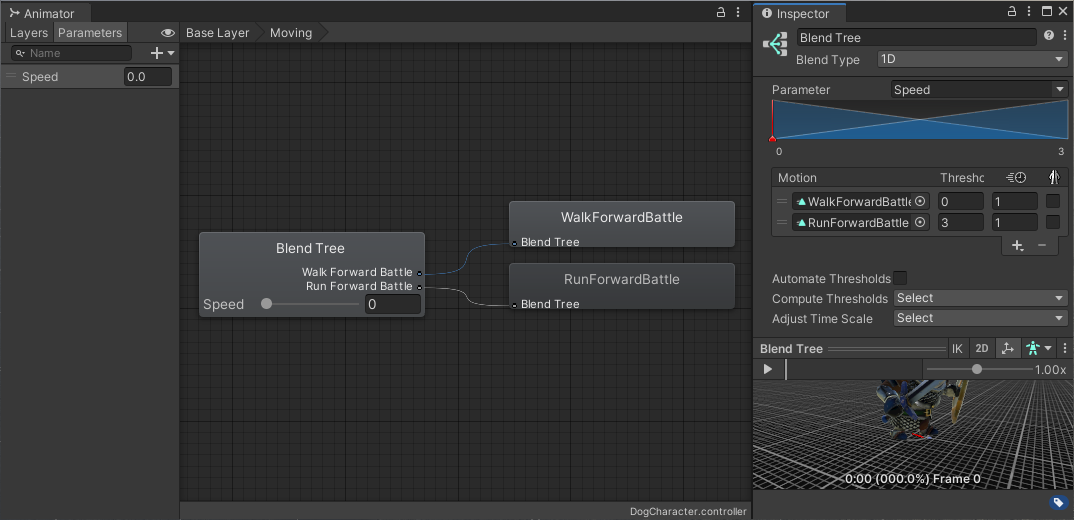Click the asset labels tag icon
Image resolution: width=1074 pixels, height=520 pixels.
coord(1058,503)
